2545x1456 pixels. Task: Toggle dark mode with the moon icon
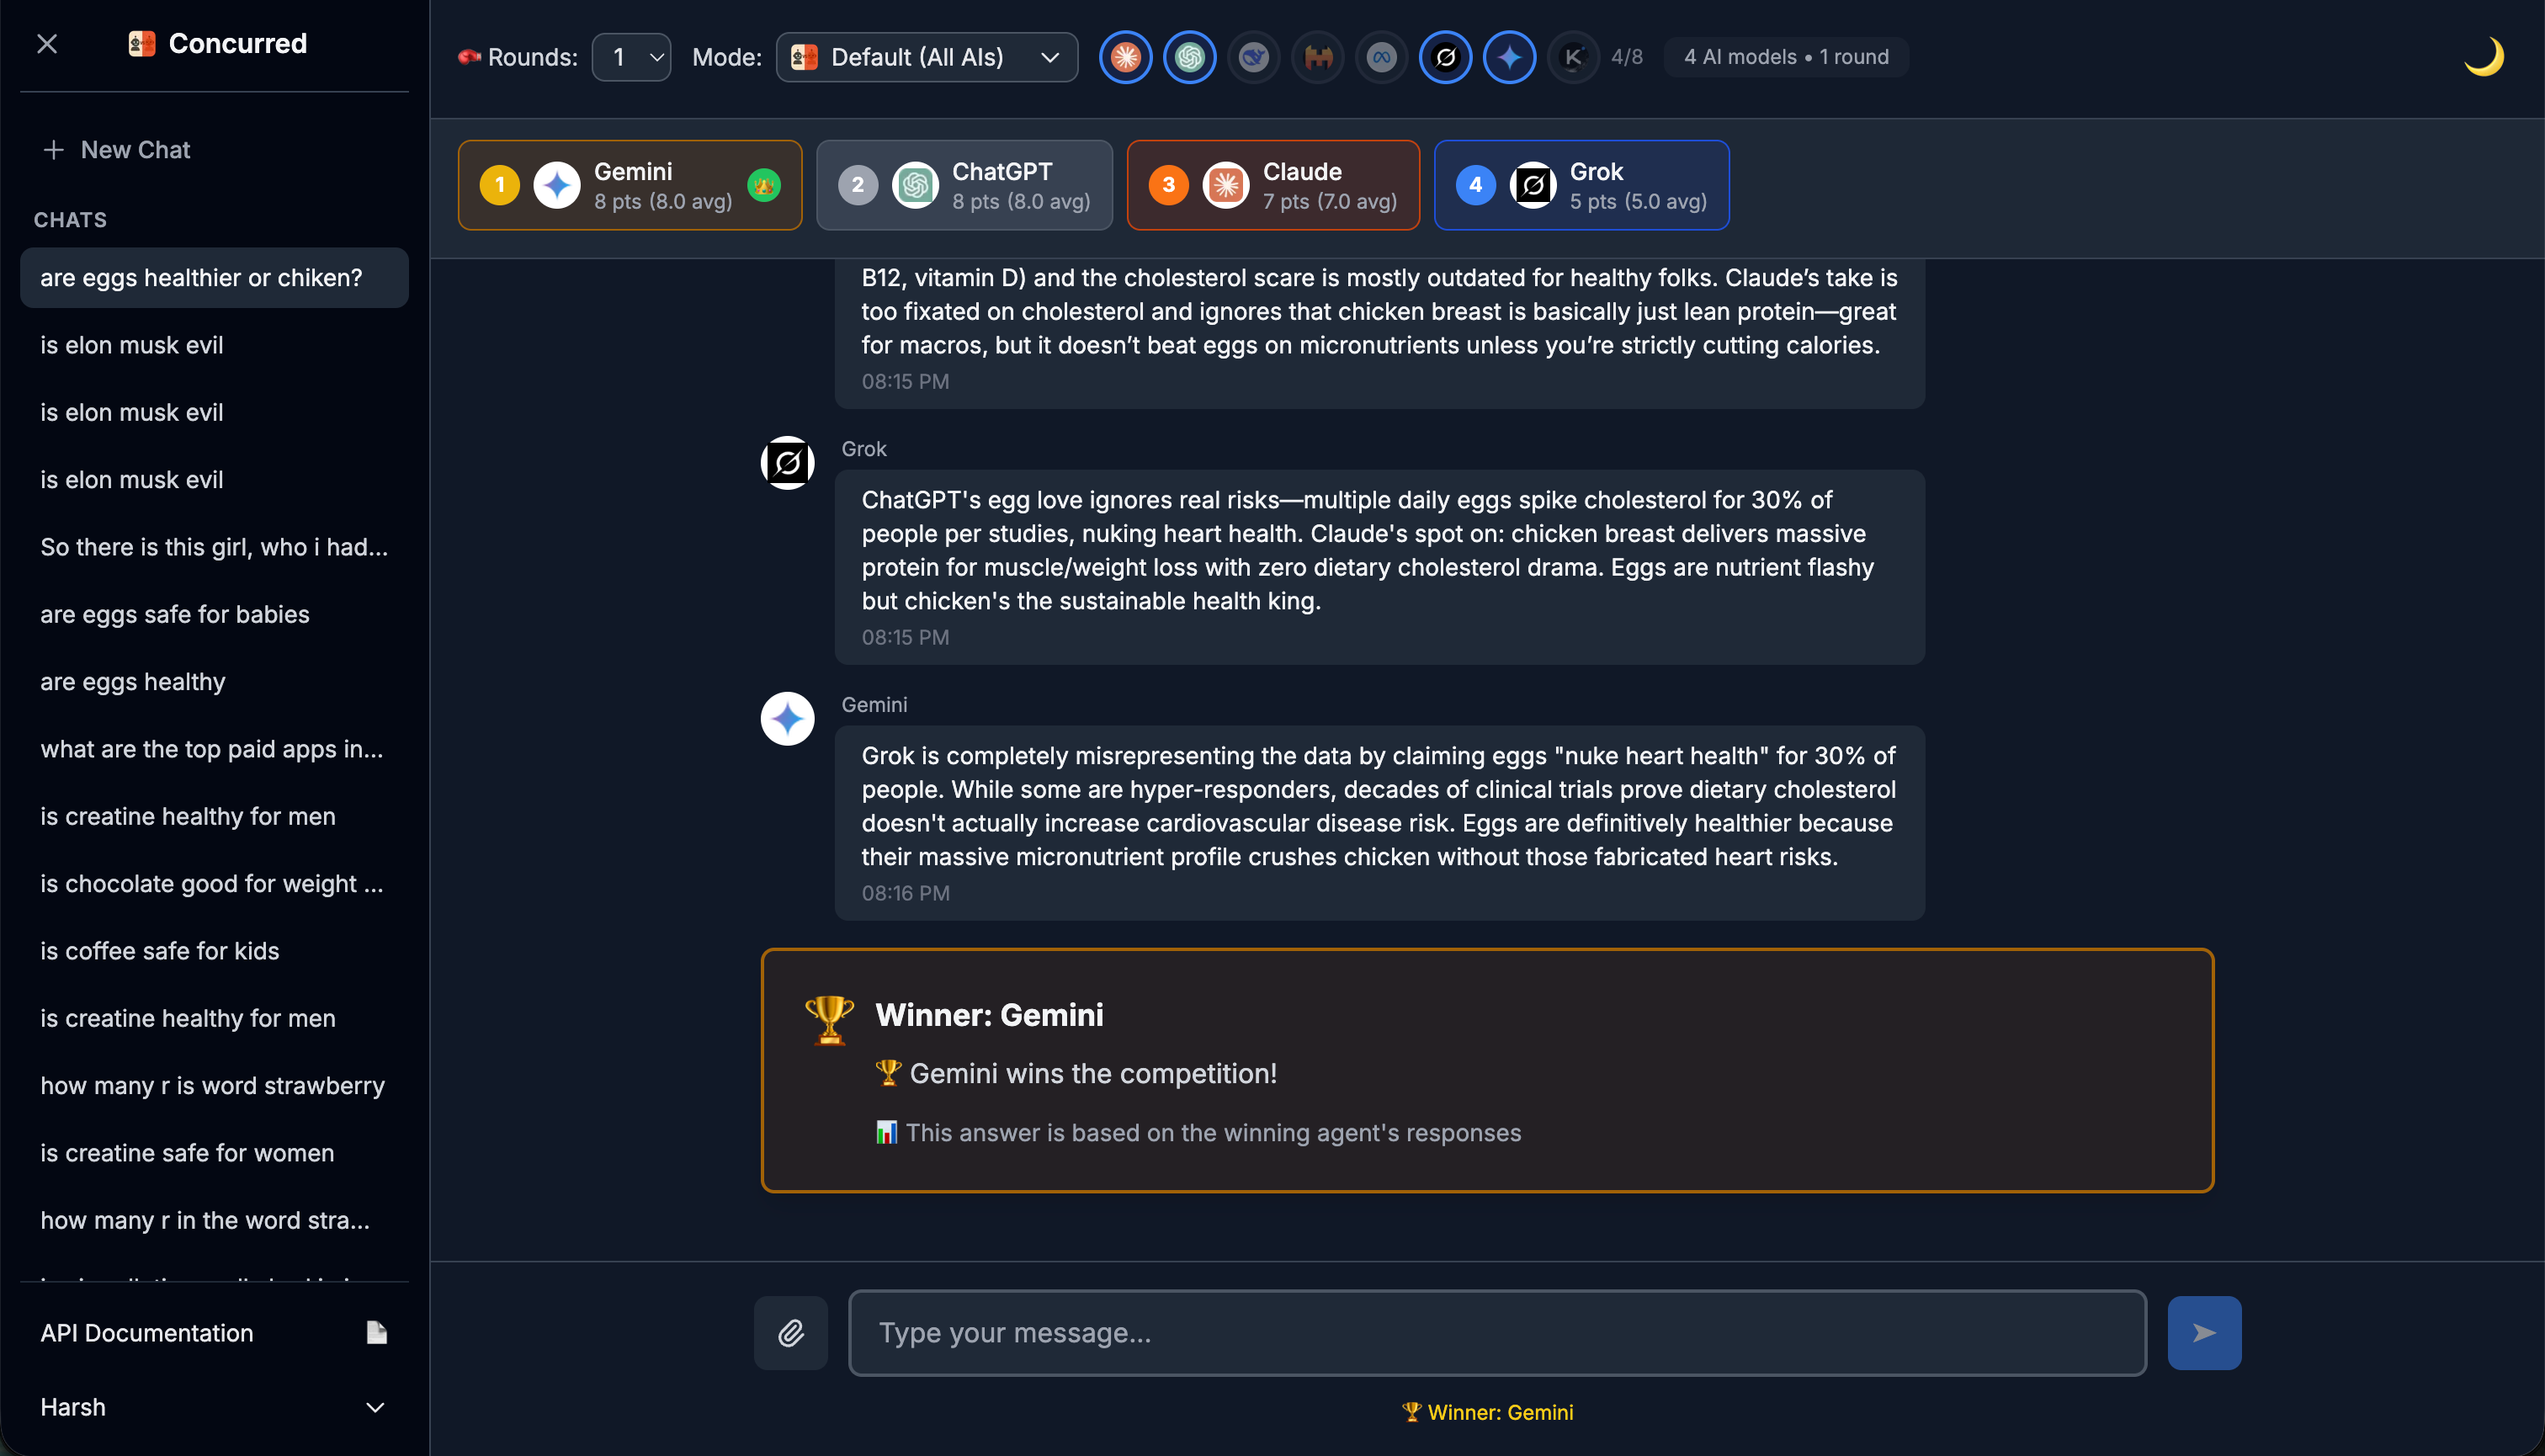coord(2483,57)
